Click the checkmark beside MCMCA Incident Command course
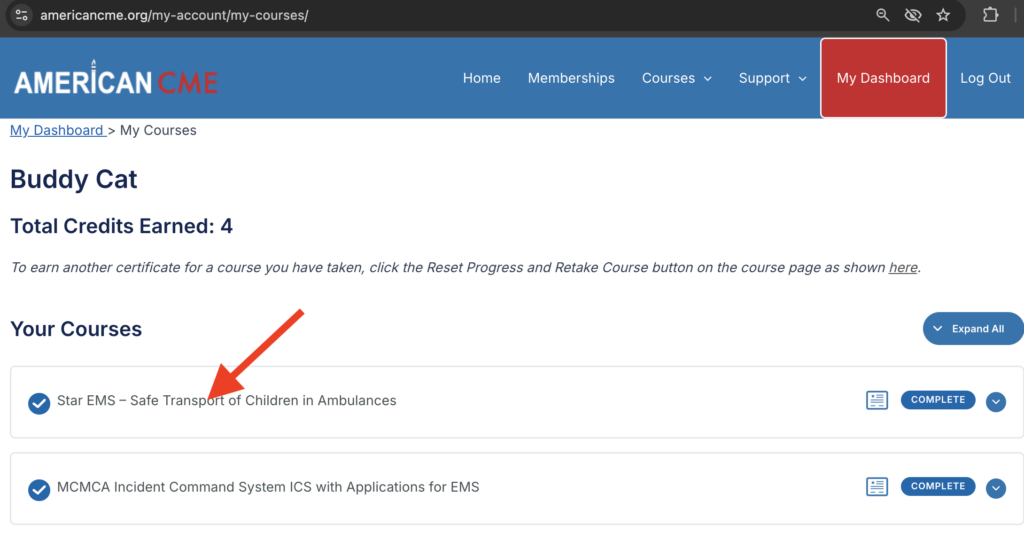This screenshot has width=1024, height=533. [39, 489]
